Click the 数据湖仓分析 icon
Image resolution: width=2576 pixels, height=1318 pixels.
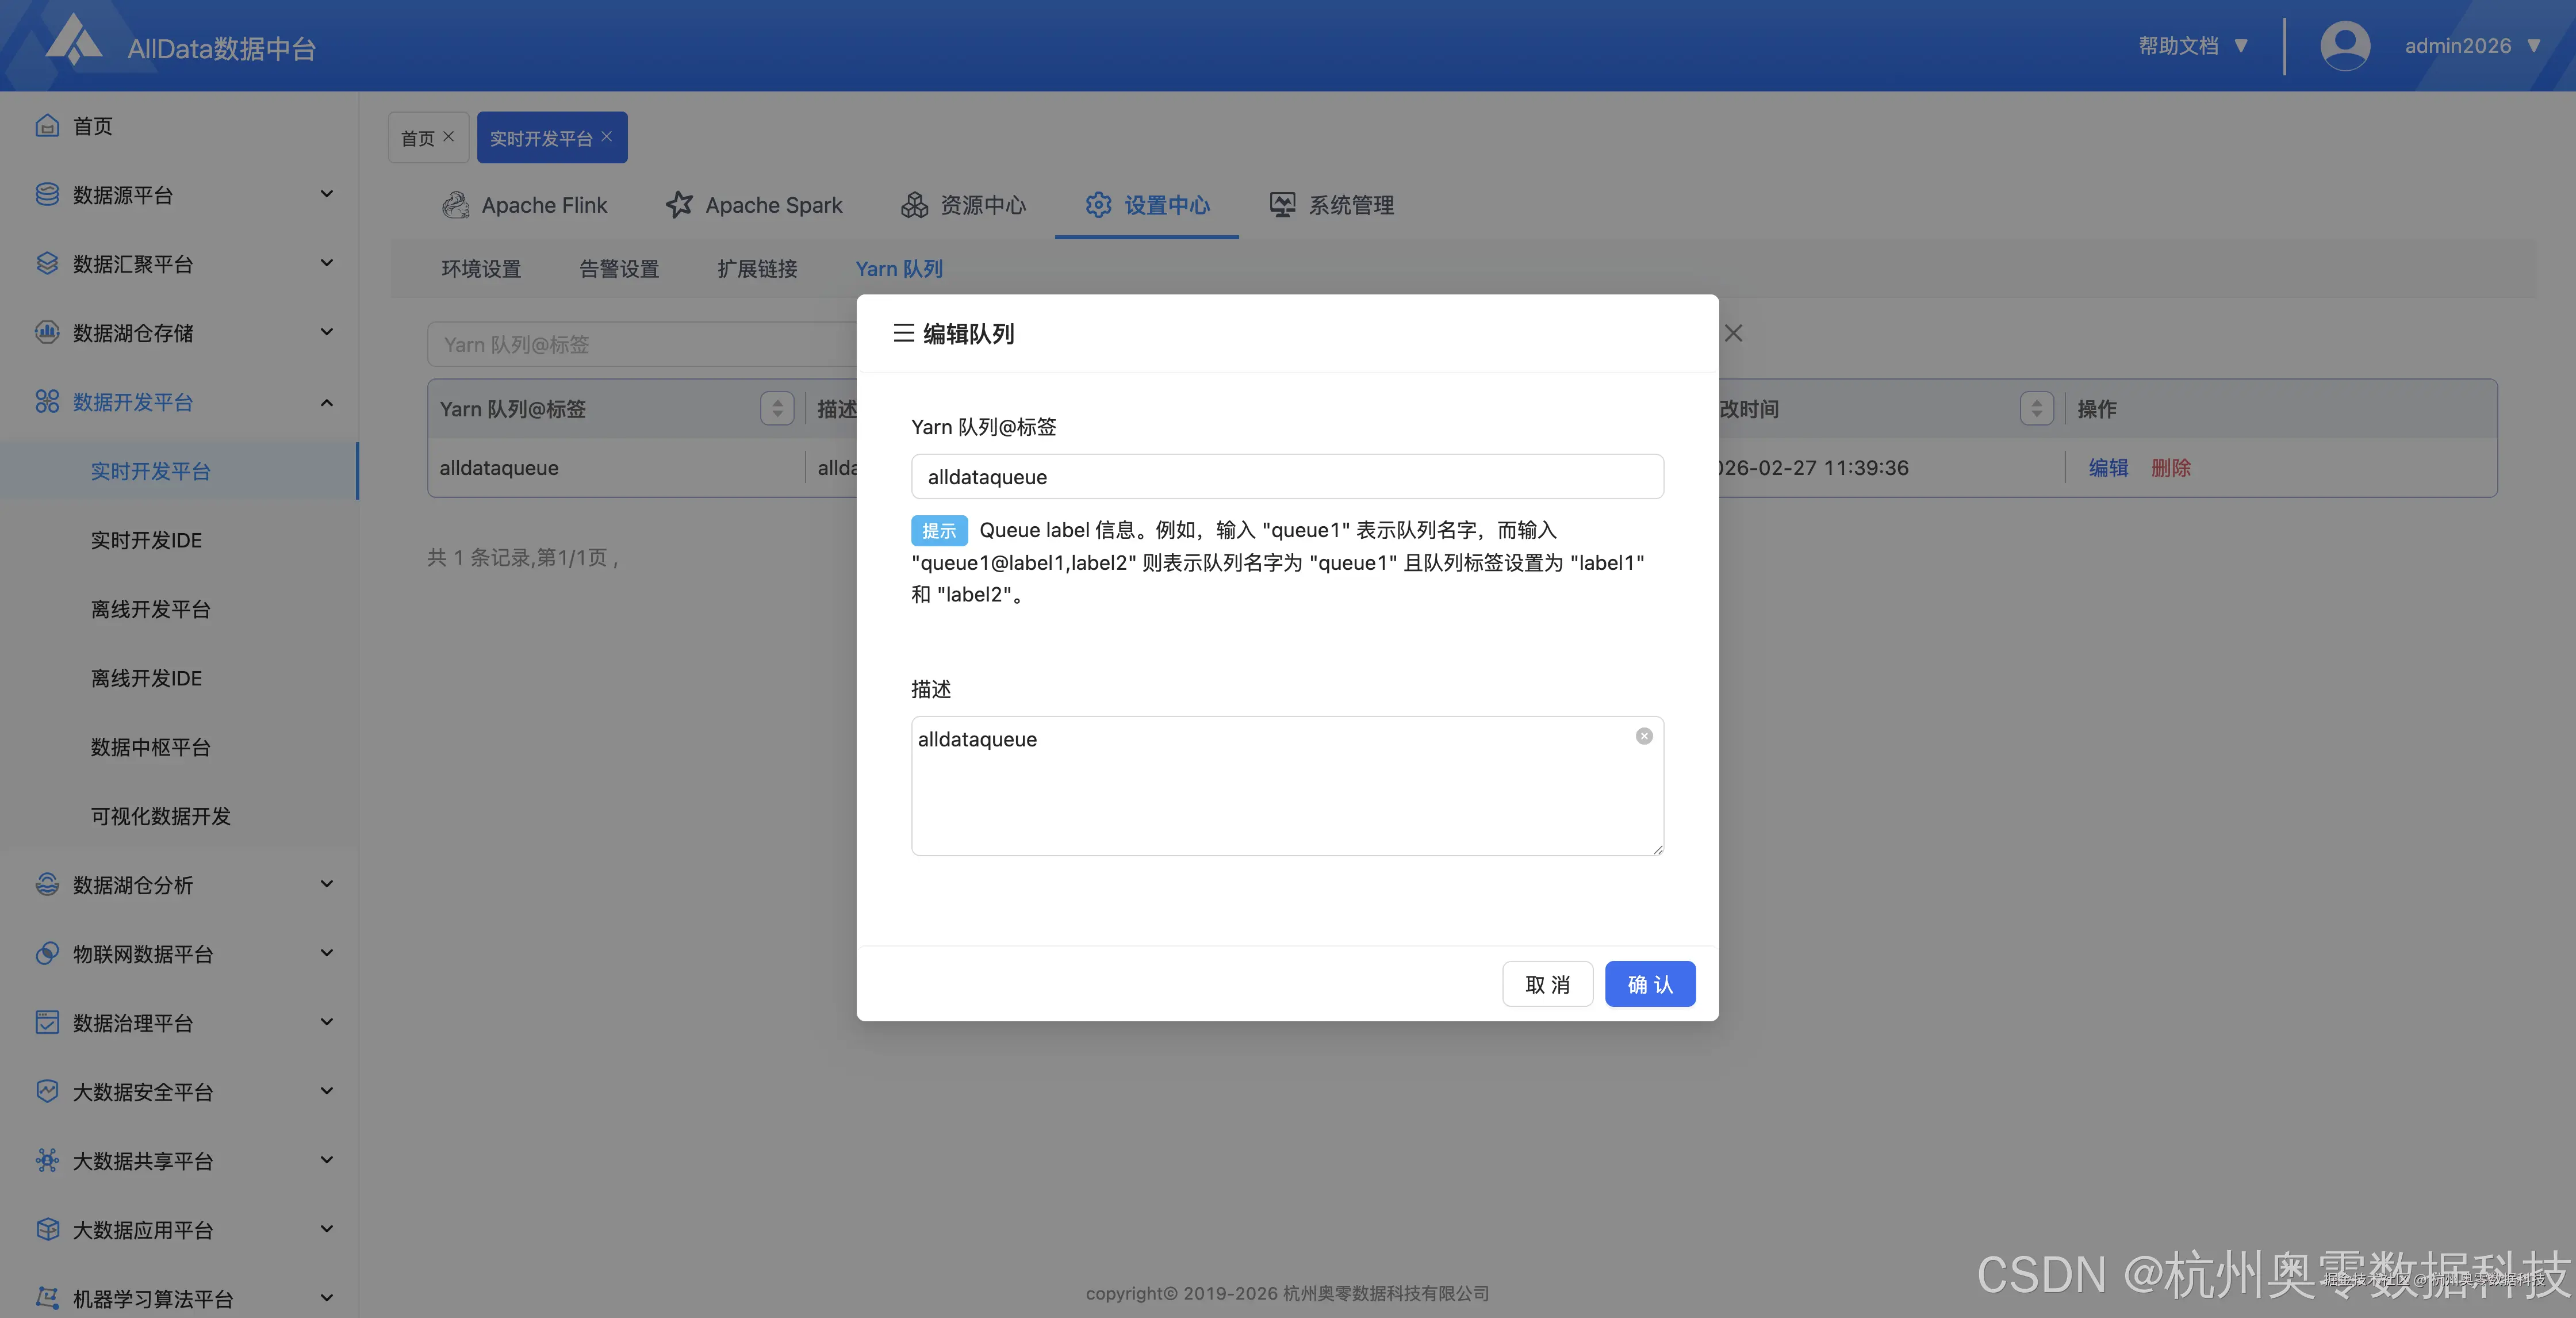pyautogui.click(x=47, y=884)
